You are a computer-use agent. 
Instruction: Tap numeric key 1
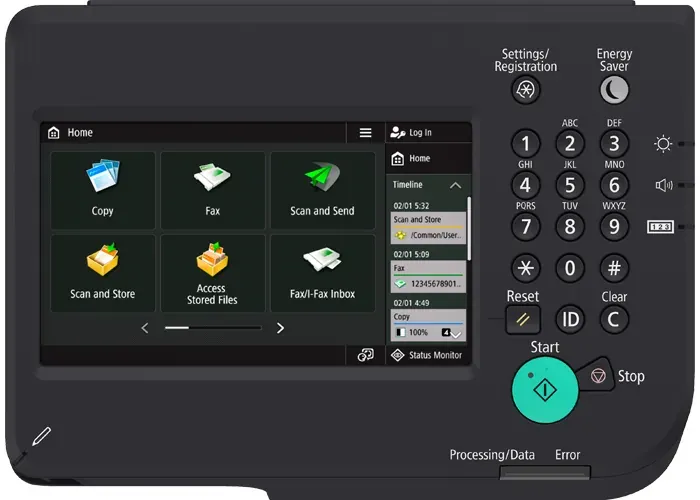pyautogui.click(x=525, y=144)
